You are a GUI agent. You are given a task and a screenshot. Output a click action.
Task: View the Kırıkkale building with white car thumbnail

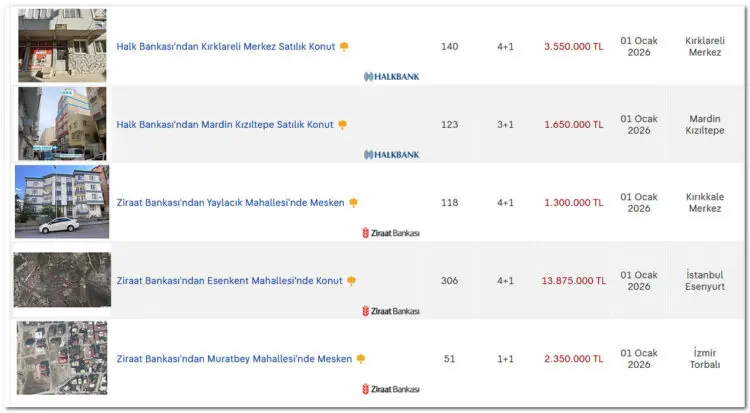click(62, 202)
